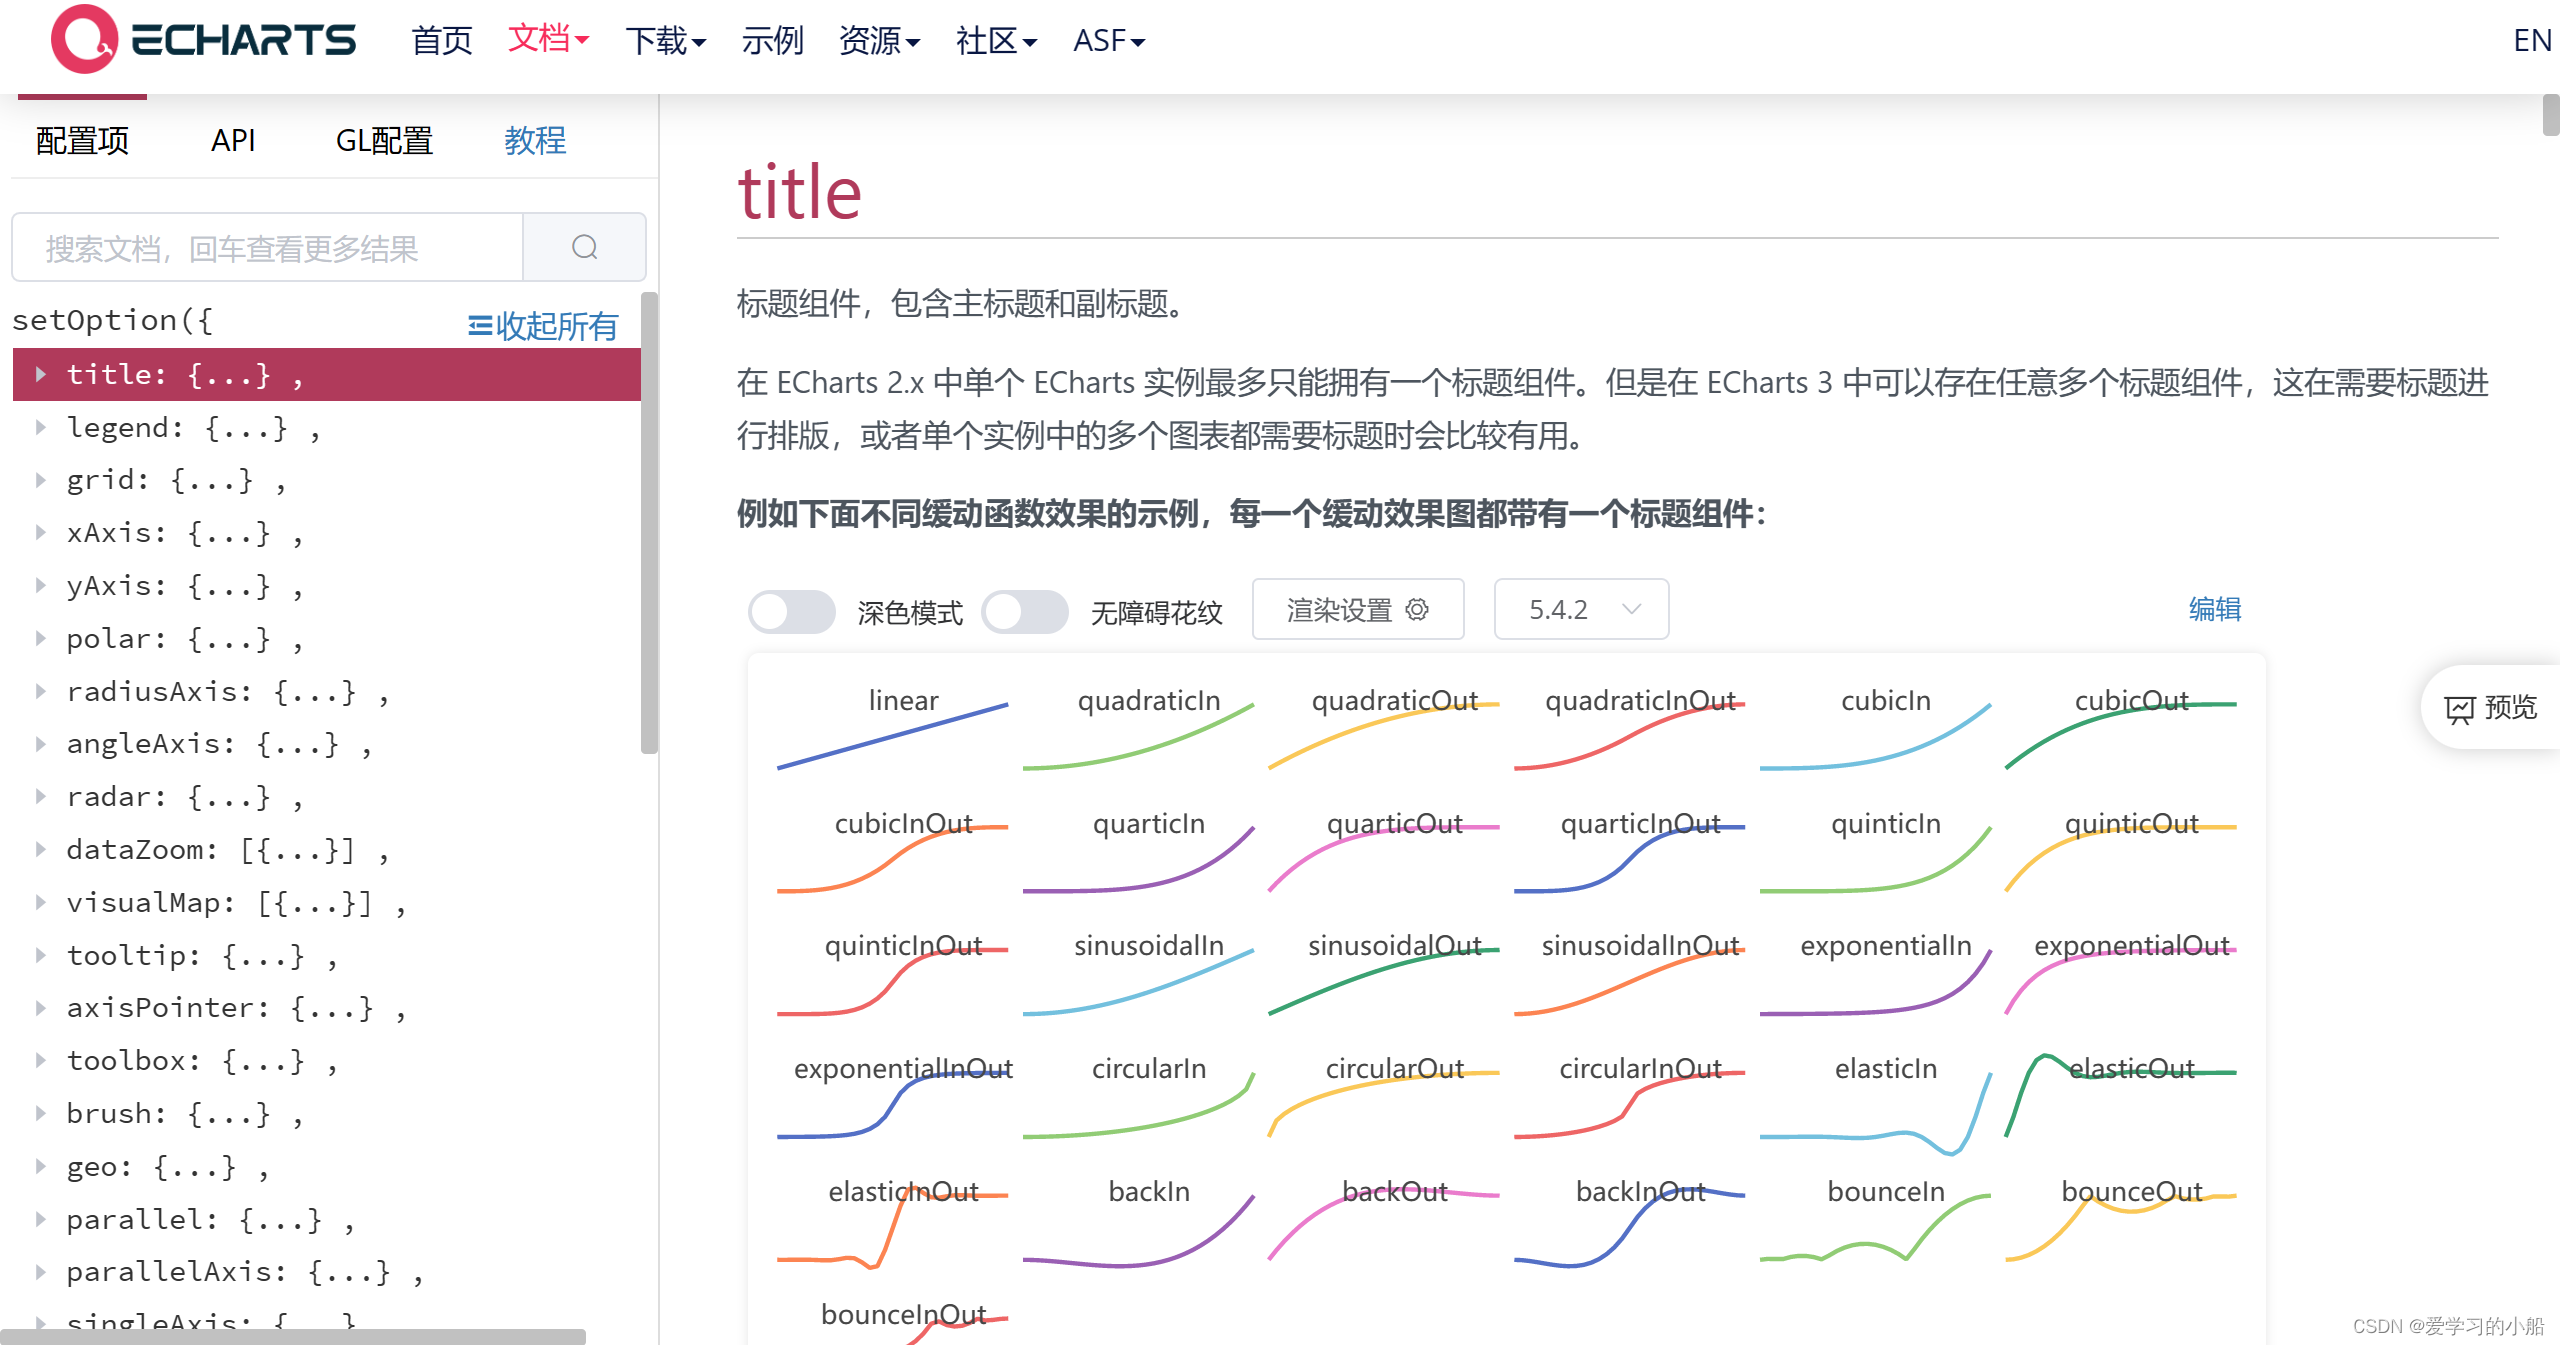The width and height of the screenshot is (2560, 1345).
Task: Click the circularIn easing chart
Action: pos(1139,1097)
